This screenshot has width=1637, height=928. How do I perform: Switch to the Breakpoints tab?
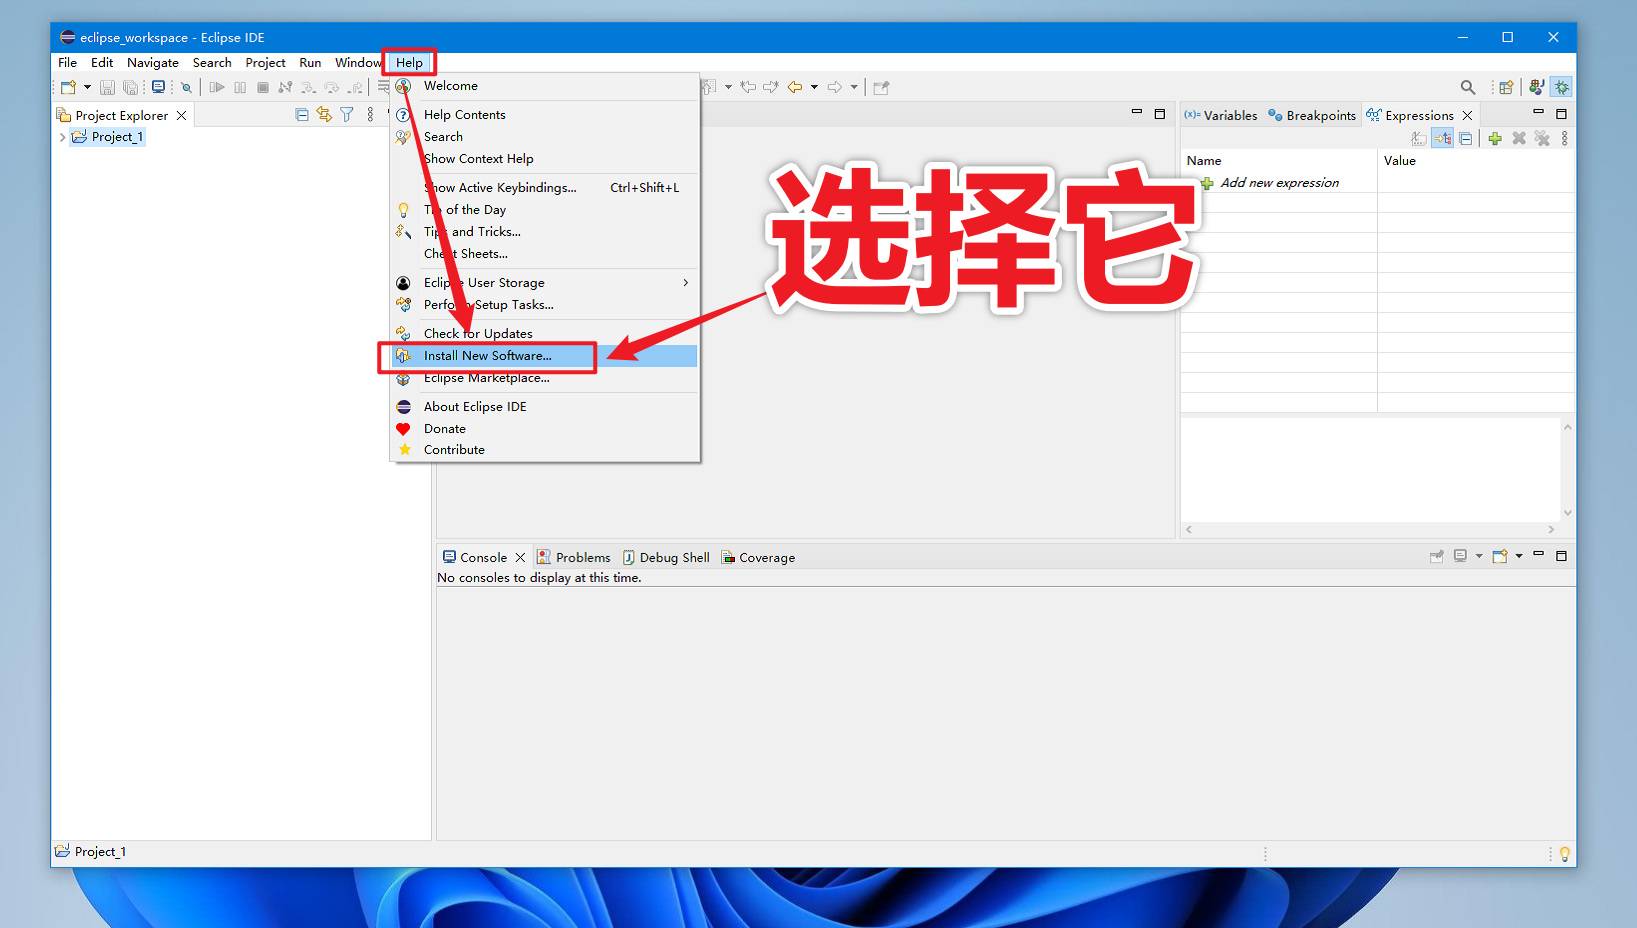click(x=1312, y=115)
